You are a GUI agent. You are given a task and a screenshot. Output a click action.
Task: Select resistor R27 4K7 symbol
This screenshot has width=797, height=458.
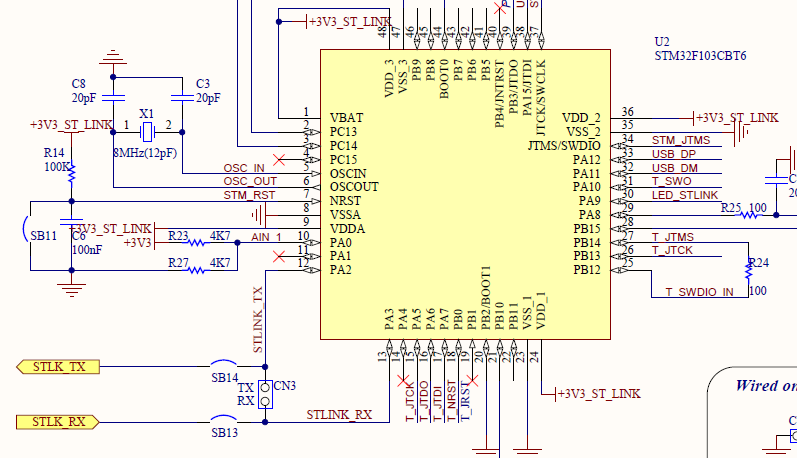(x=196, y=270)
